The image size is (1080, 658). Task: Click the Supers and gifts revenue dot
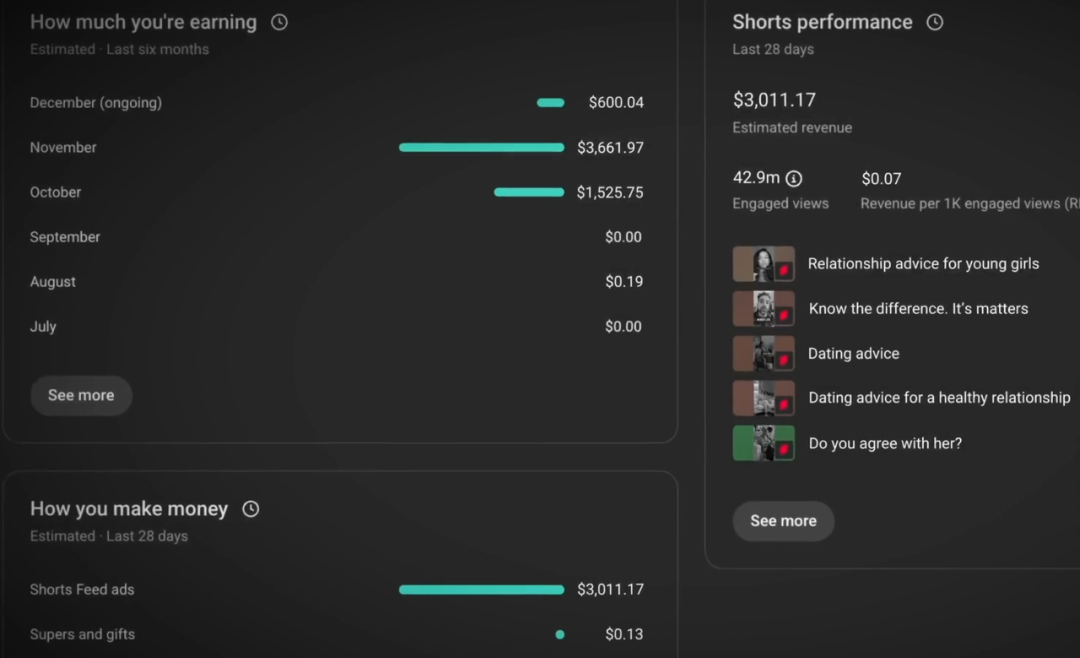560,634
